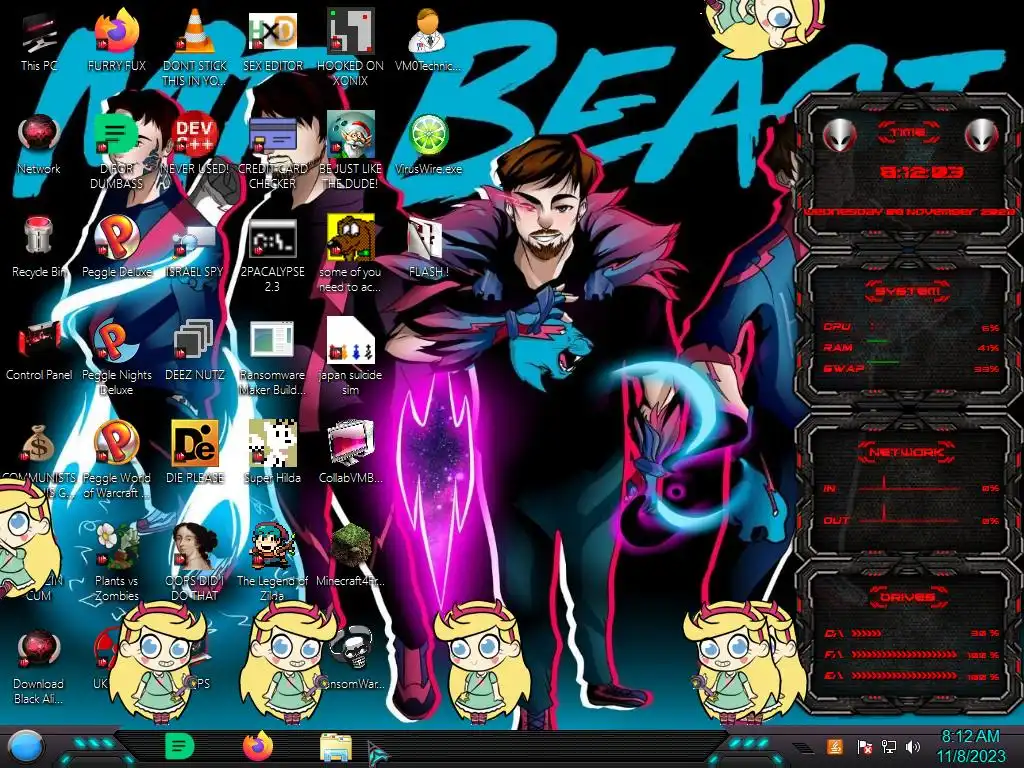Open File Explorer from the taskbar
This screenshot has height=768, width=1024.
tap(336, 748)
